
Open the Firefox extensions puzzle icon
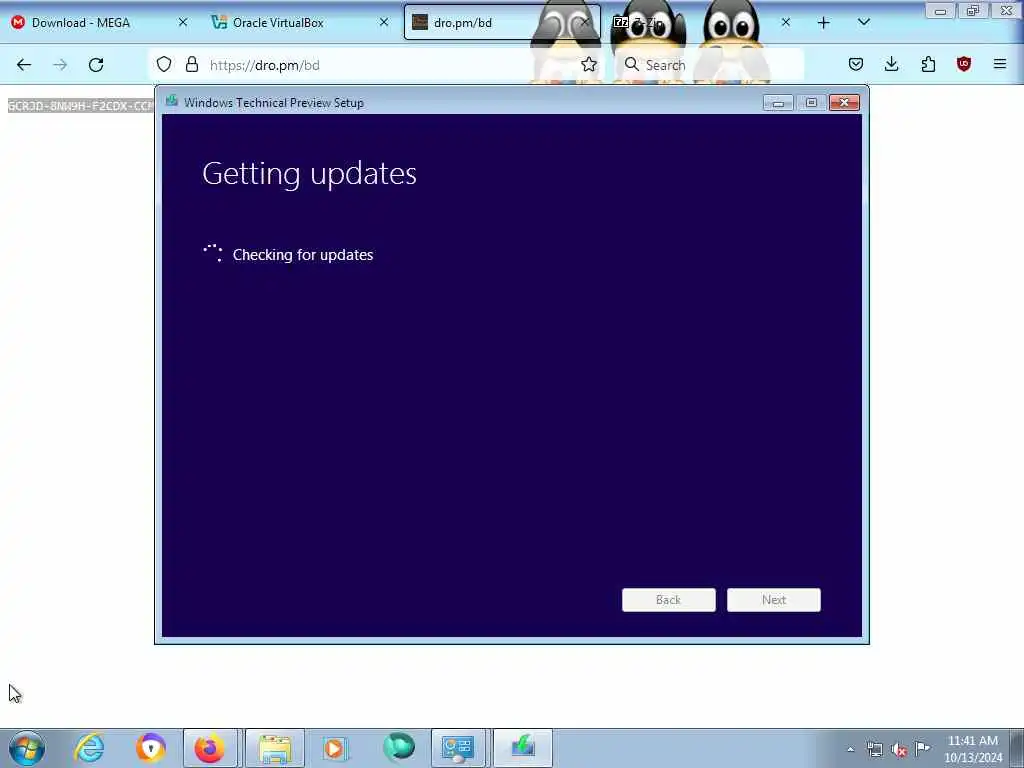(928, 64)
